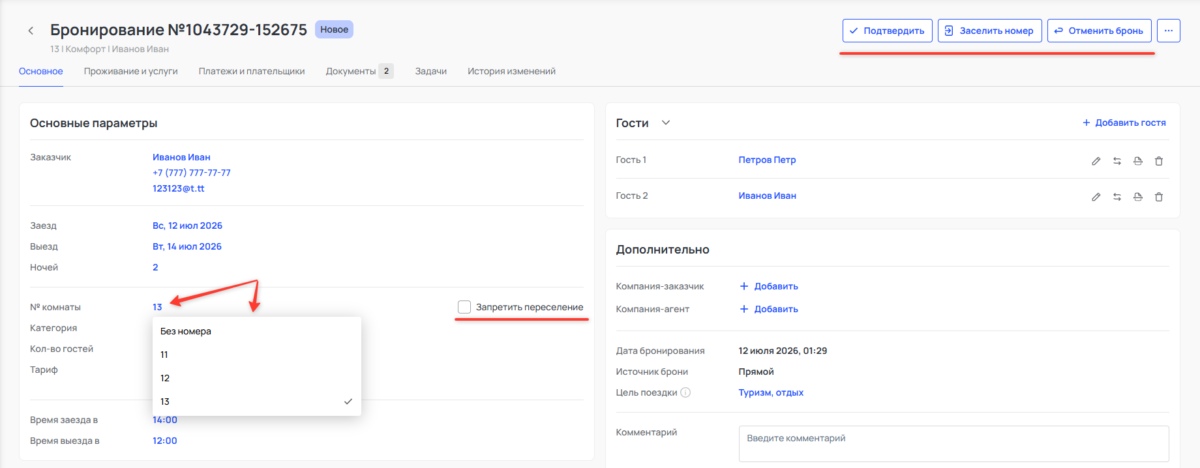Click the Новое status badge

pos(334,29)
